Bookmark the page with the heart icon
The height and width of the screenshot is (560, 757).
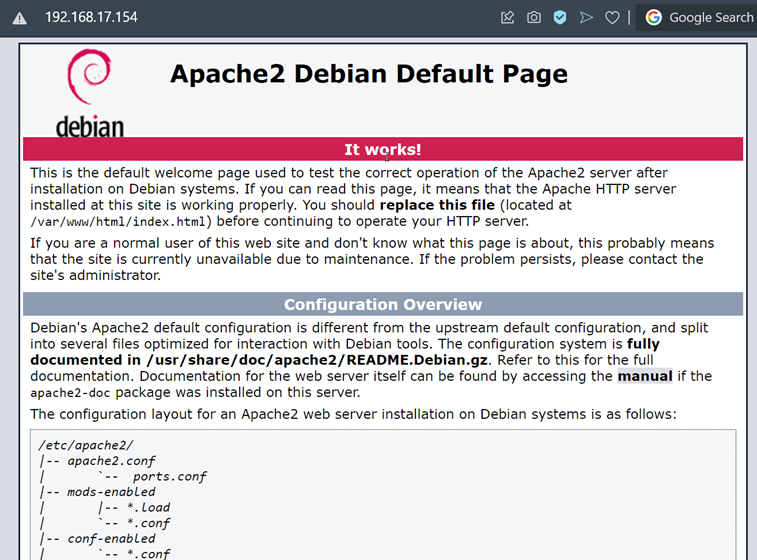[x=612, y=17]
